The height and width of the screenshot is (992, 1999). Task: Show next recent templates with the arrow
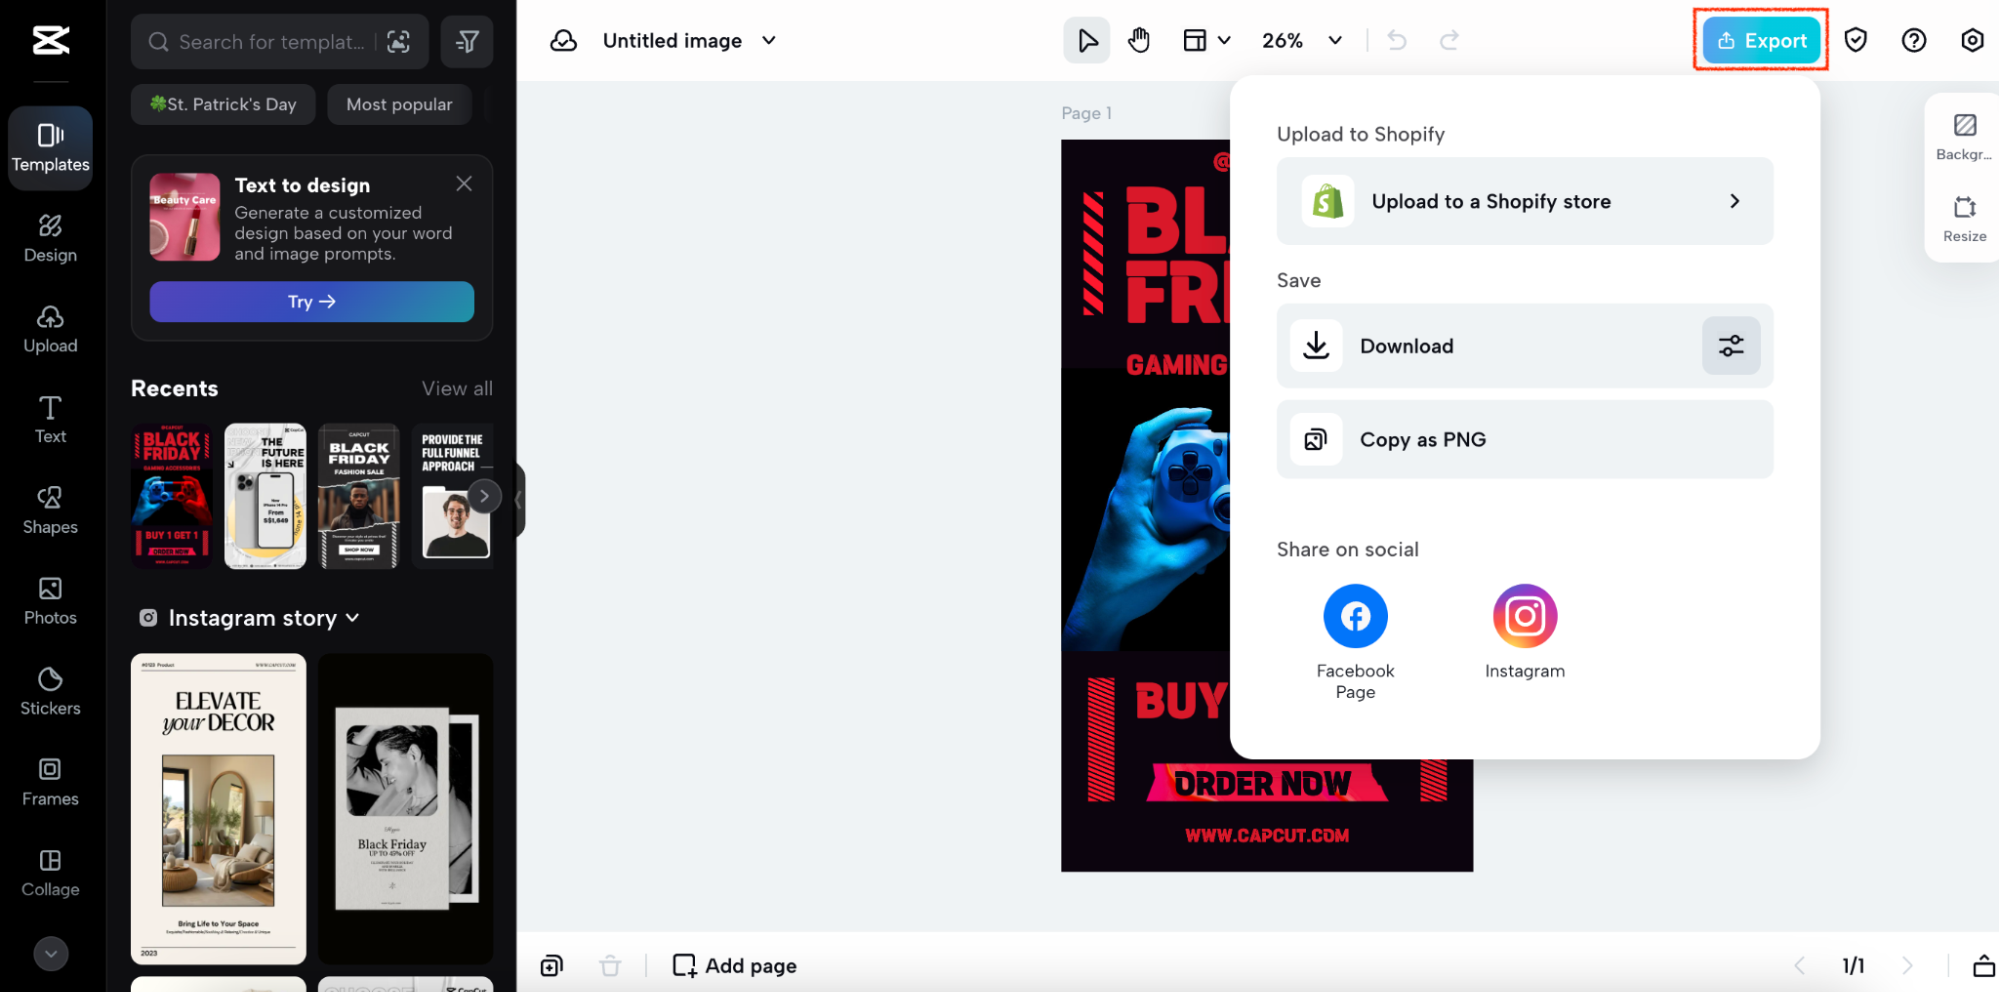(x=484, y=496)
